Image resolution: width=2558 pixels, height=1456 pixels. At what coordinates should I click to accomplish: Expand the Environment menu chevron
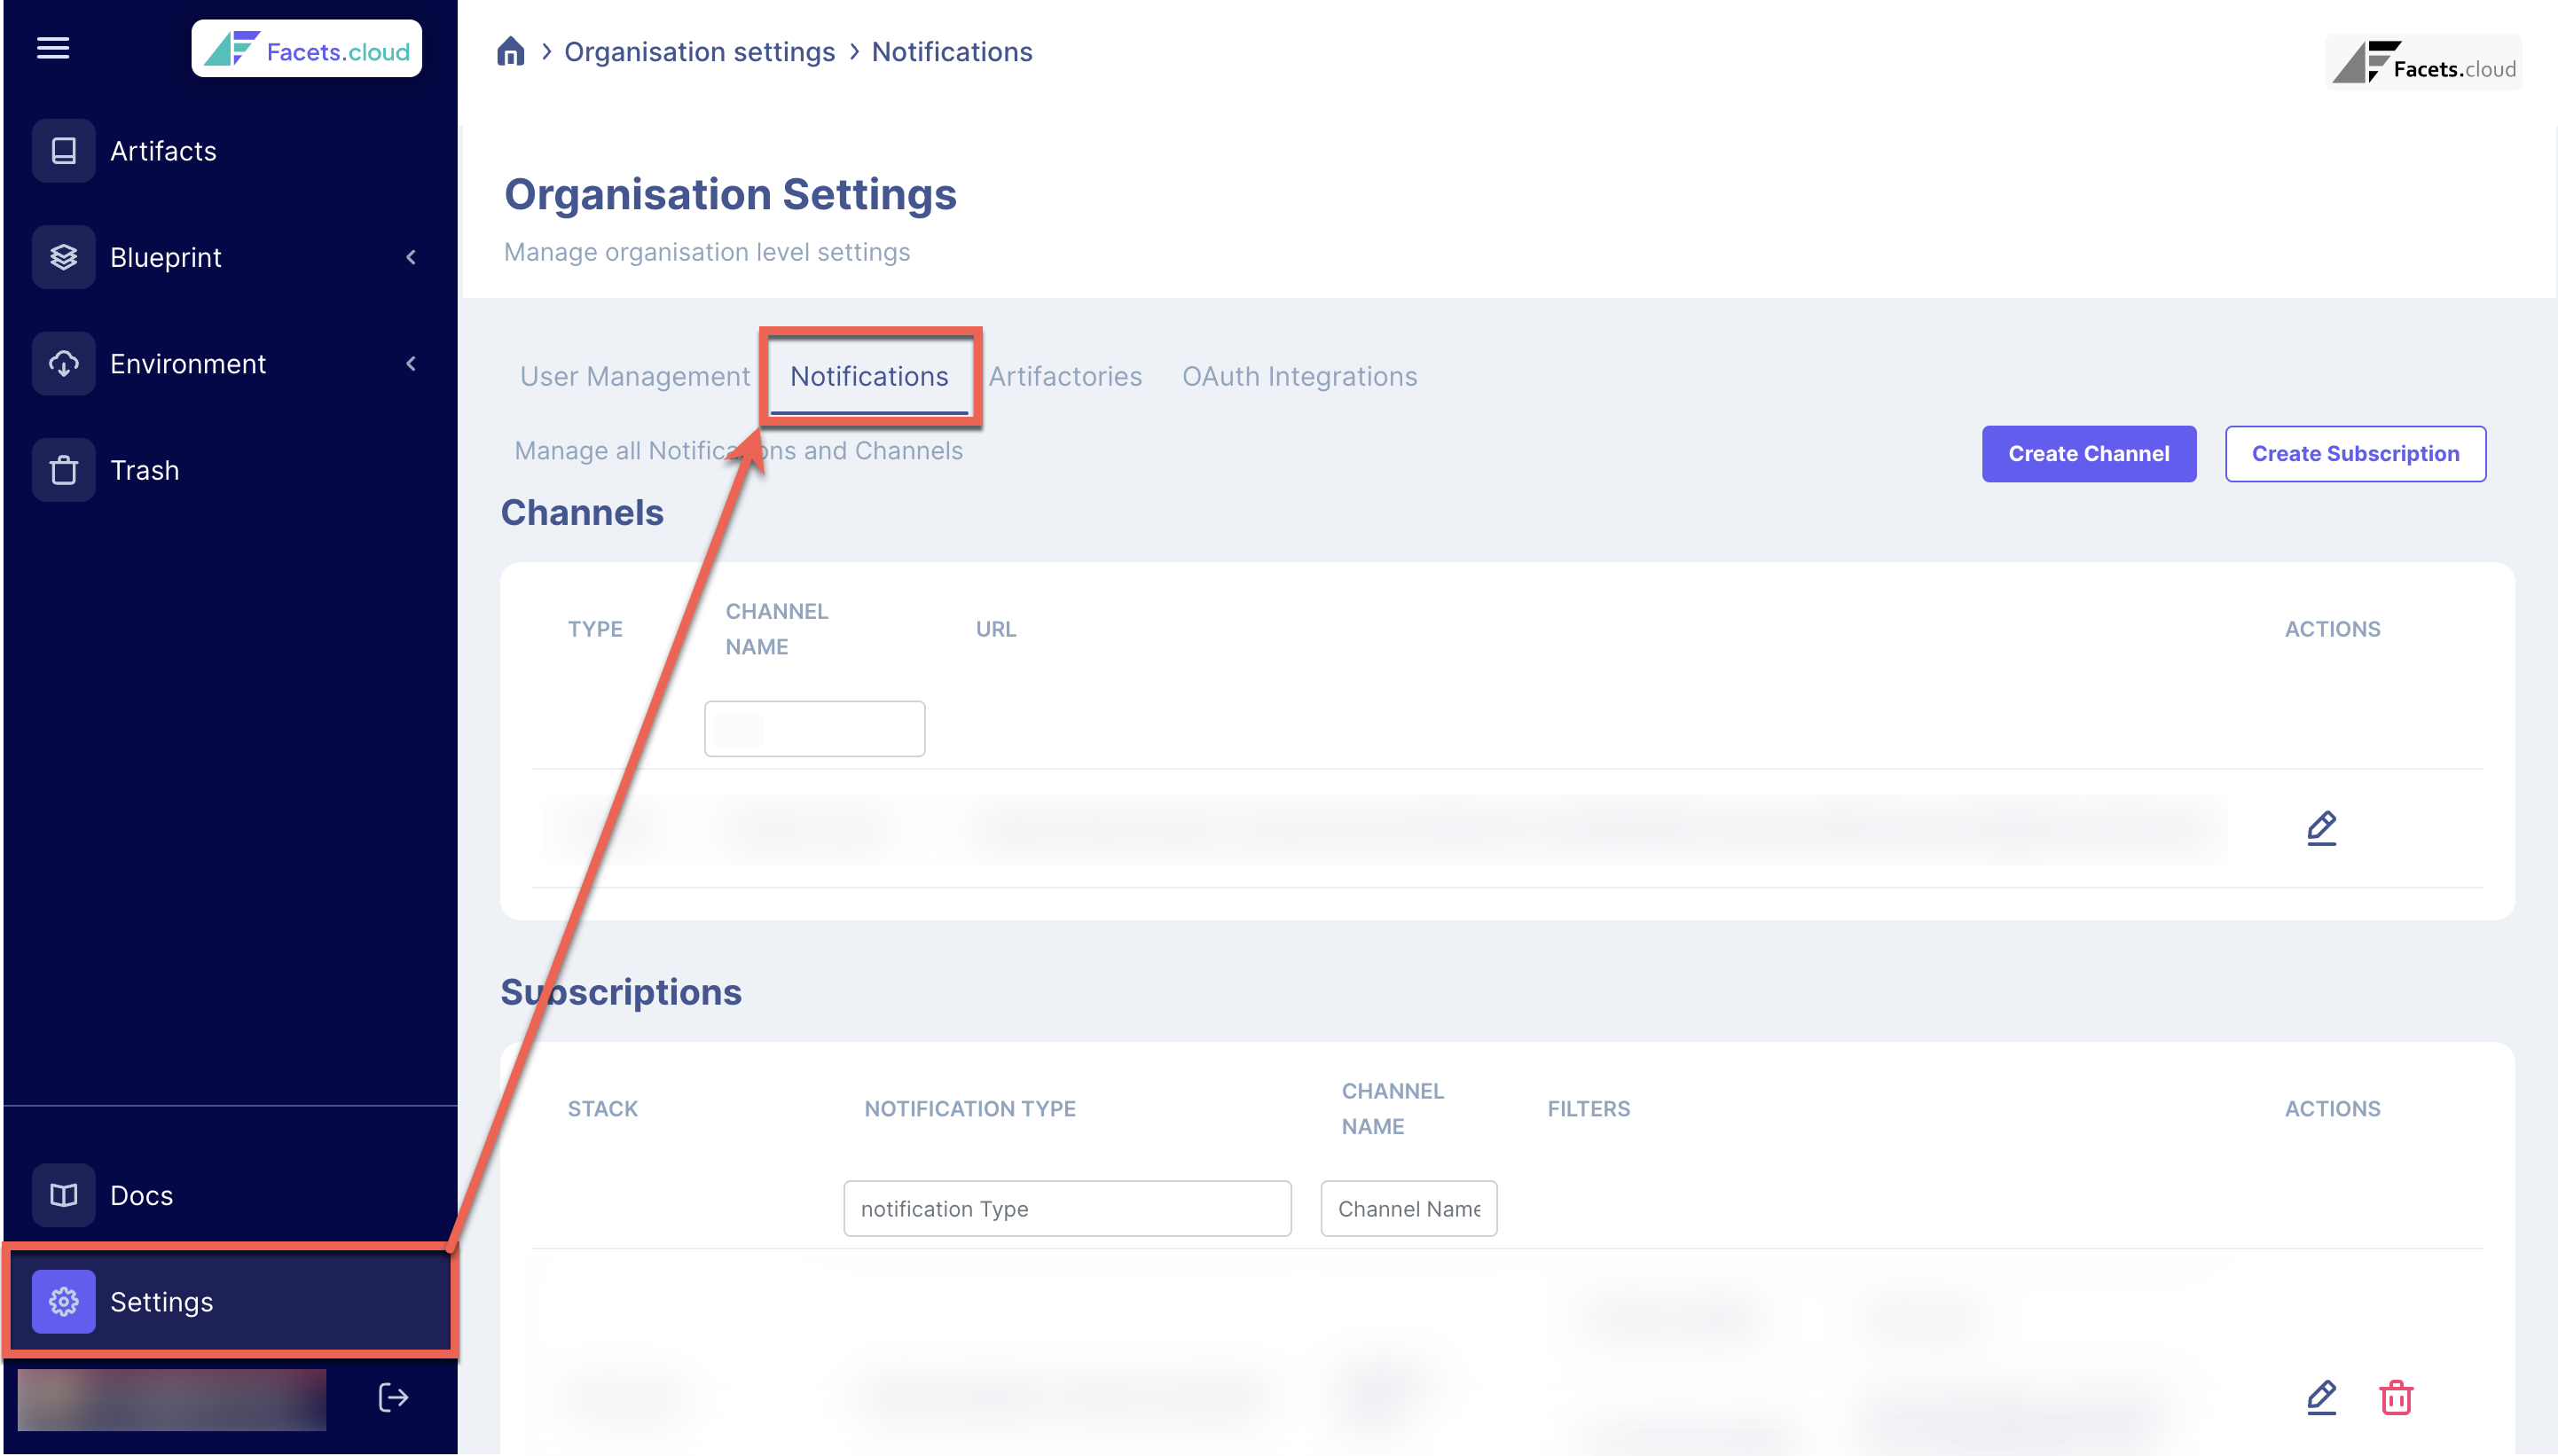click(x=411, y=364)
